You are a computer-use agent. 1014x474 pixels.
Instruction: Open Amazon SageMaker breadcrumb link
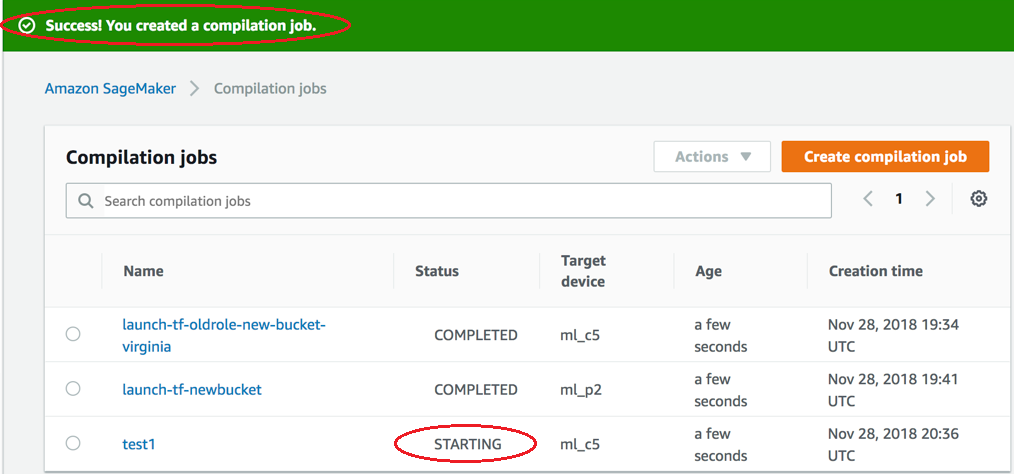click(110, 89)
